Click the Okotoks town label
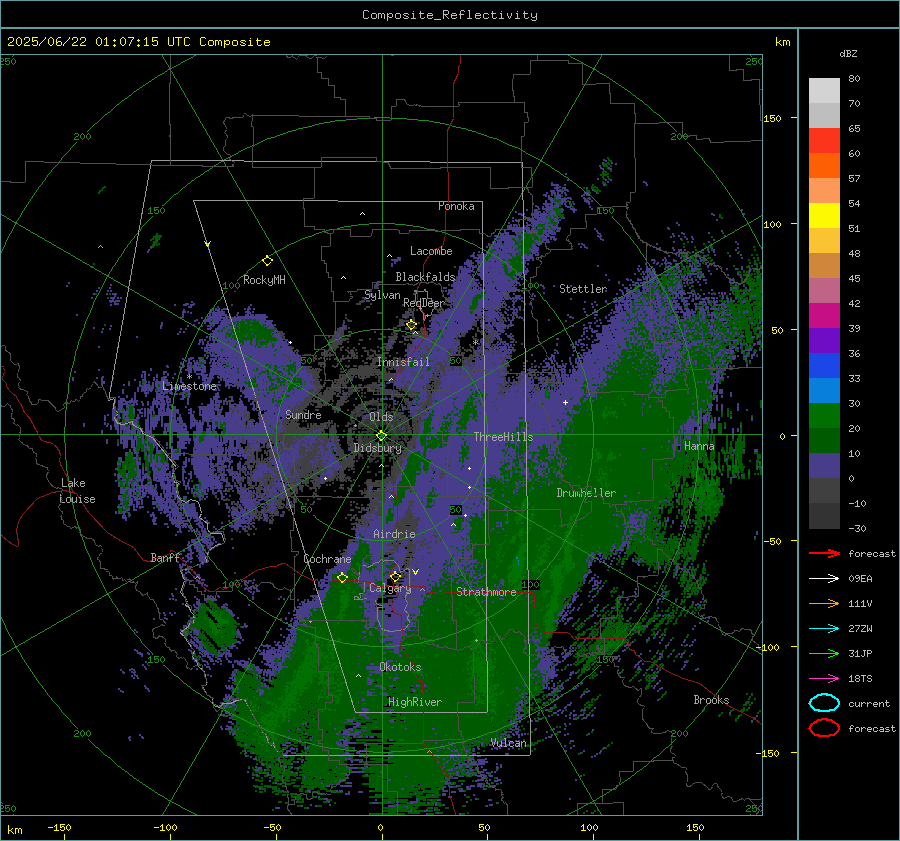 (x=400, y=667)
